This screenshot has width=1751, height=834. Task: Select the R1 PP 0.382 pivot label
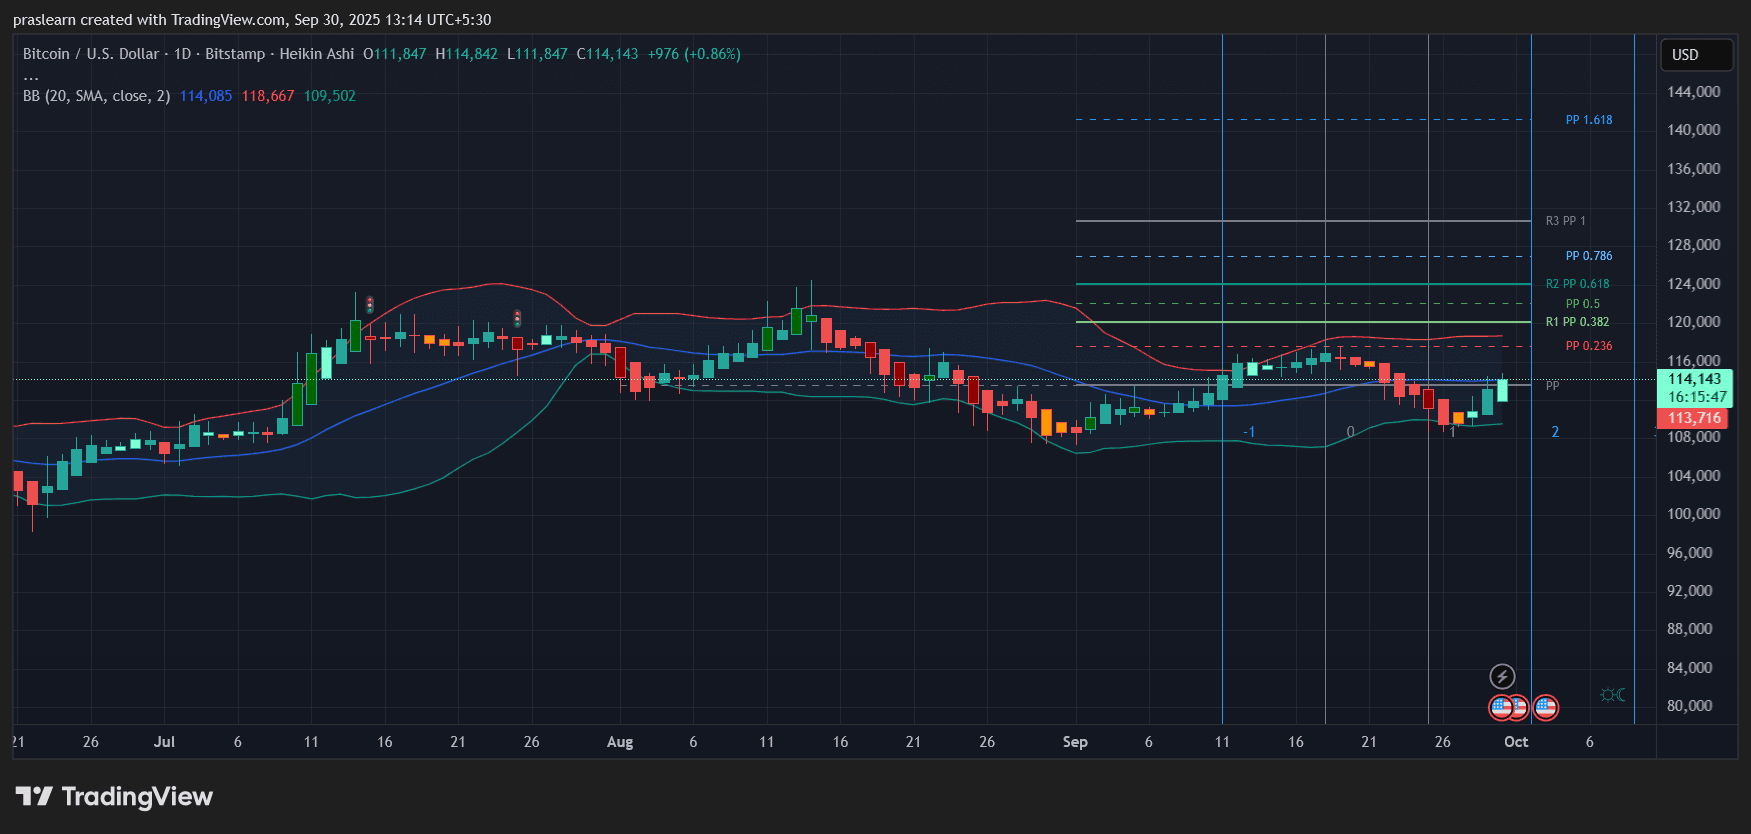1577,322
